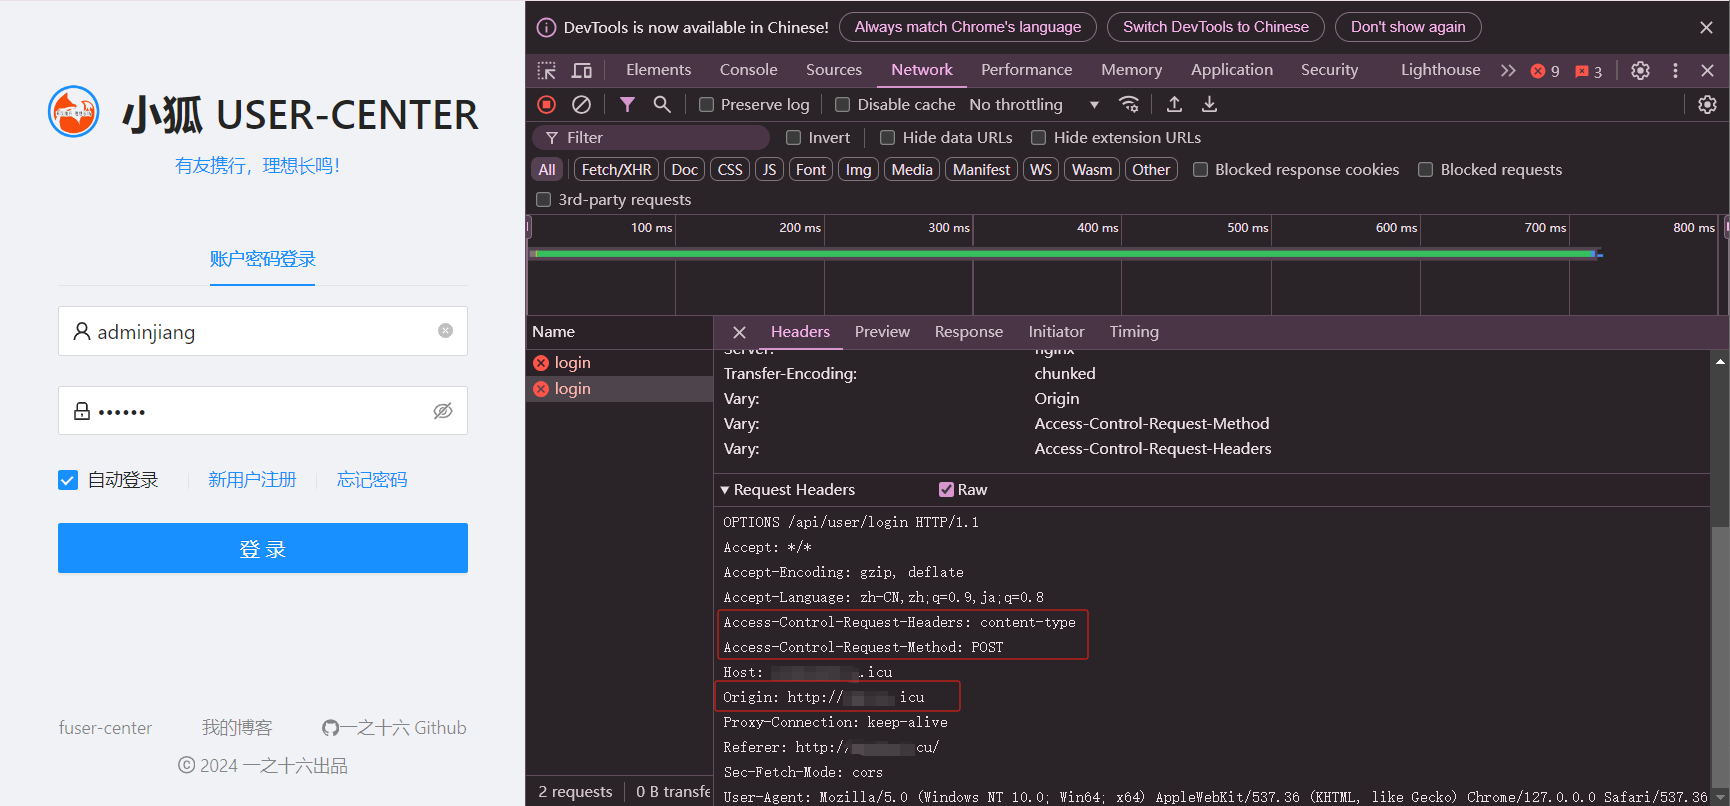Filter requests by WS type
The image size is (1730, 806).
tap(1041, 169)
